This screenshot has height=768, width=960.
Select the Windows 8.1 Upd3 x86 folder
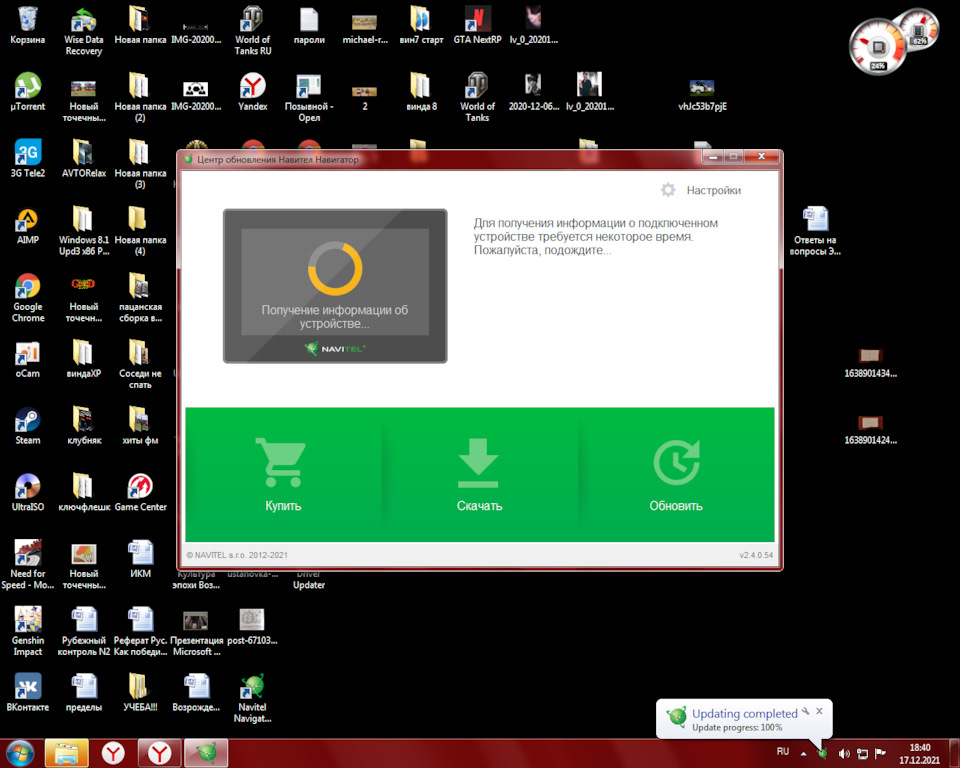[x=83, y=232]
